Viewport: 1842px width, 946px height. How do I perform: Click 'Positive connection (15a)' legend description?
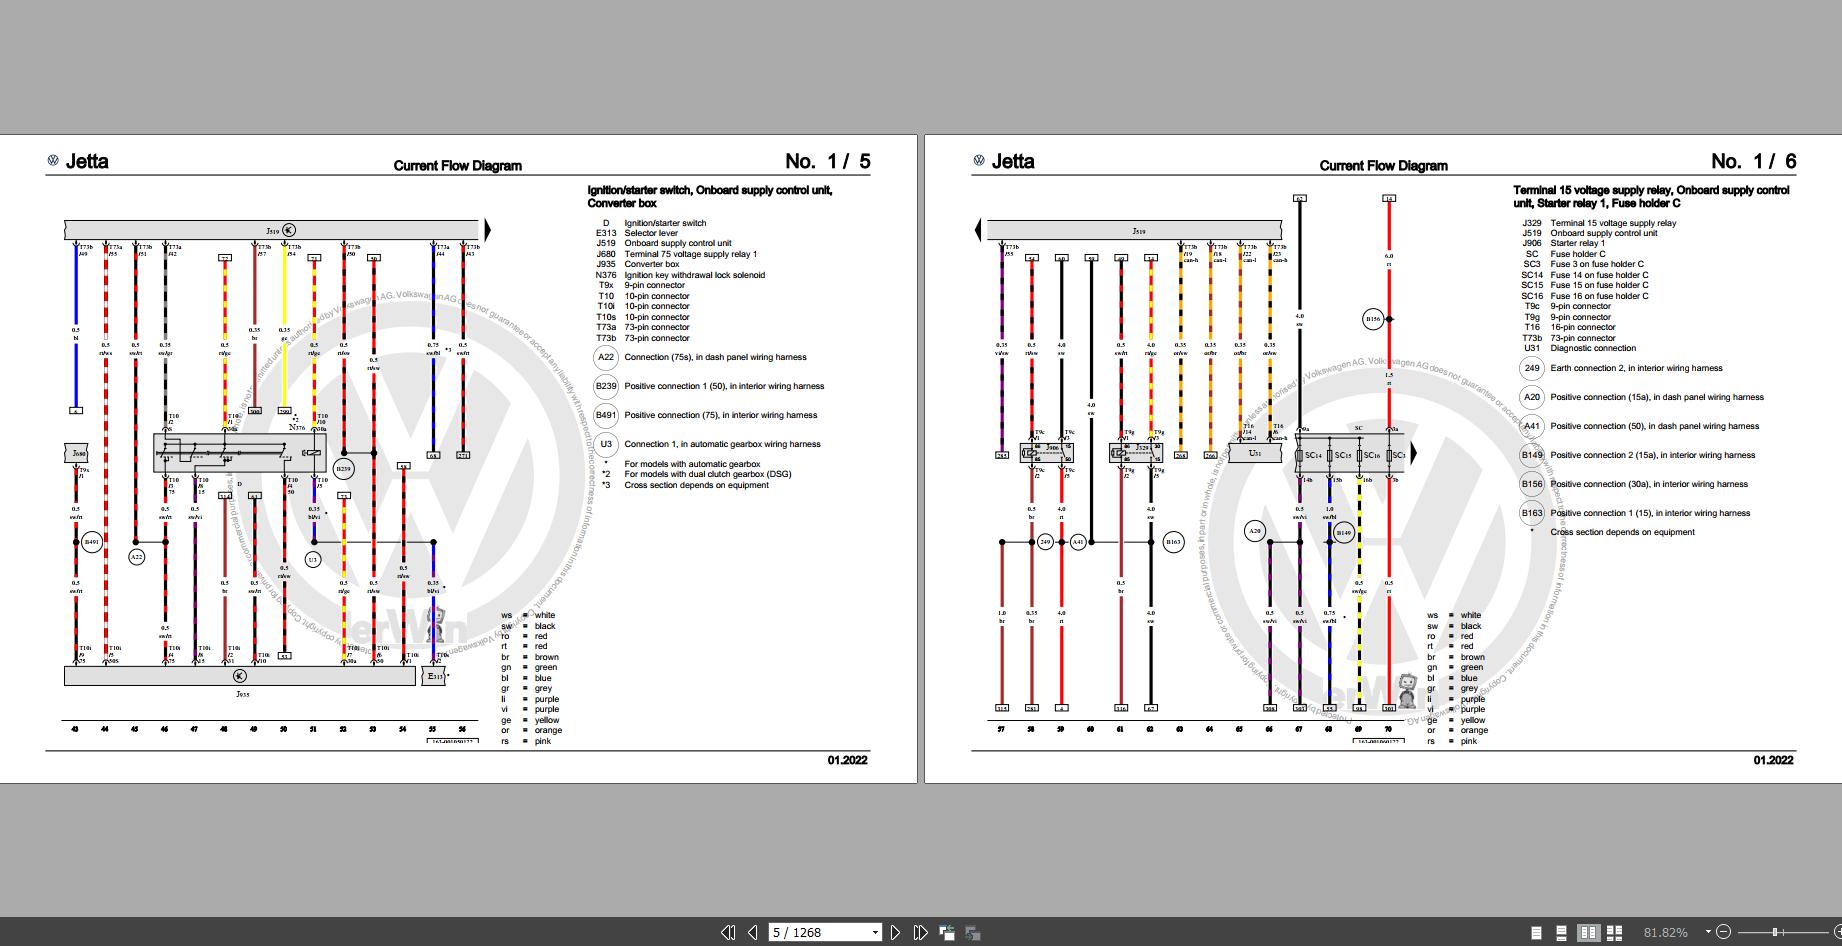tap(1657, 397)
